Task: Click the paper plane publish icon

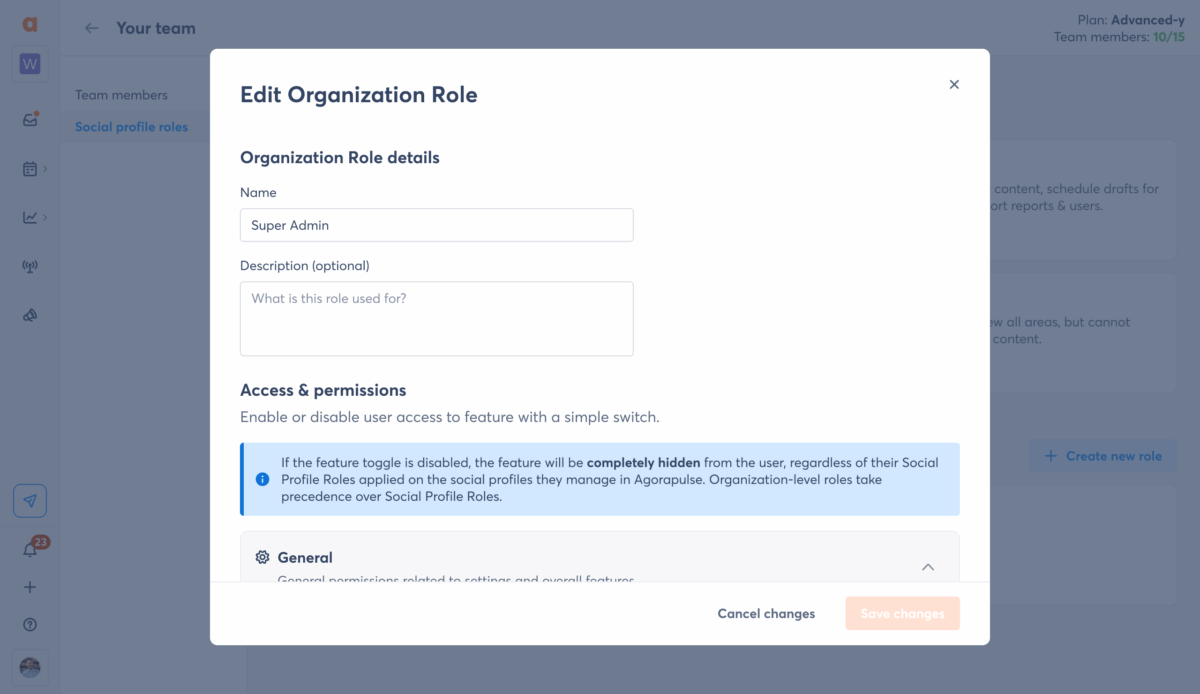Action: (30, 501)
